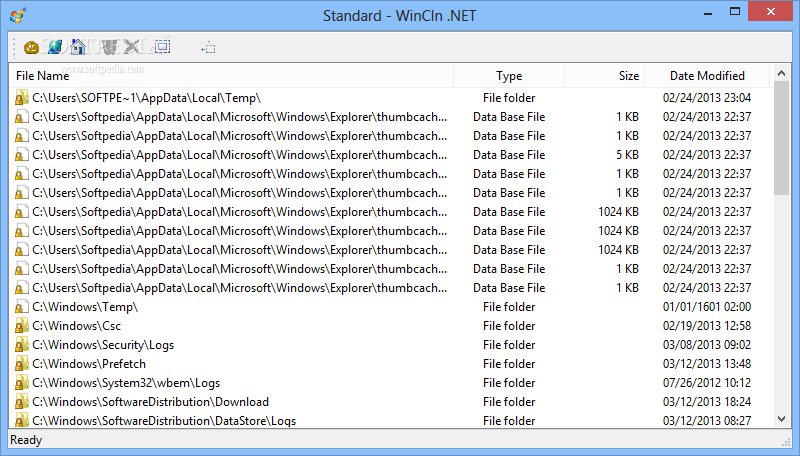Click the toolbar drag handle grip

(x=15, y=47)
